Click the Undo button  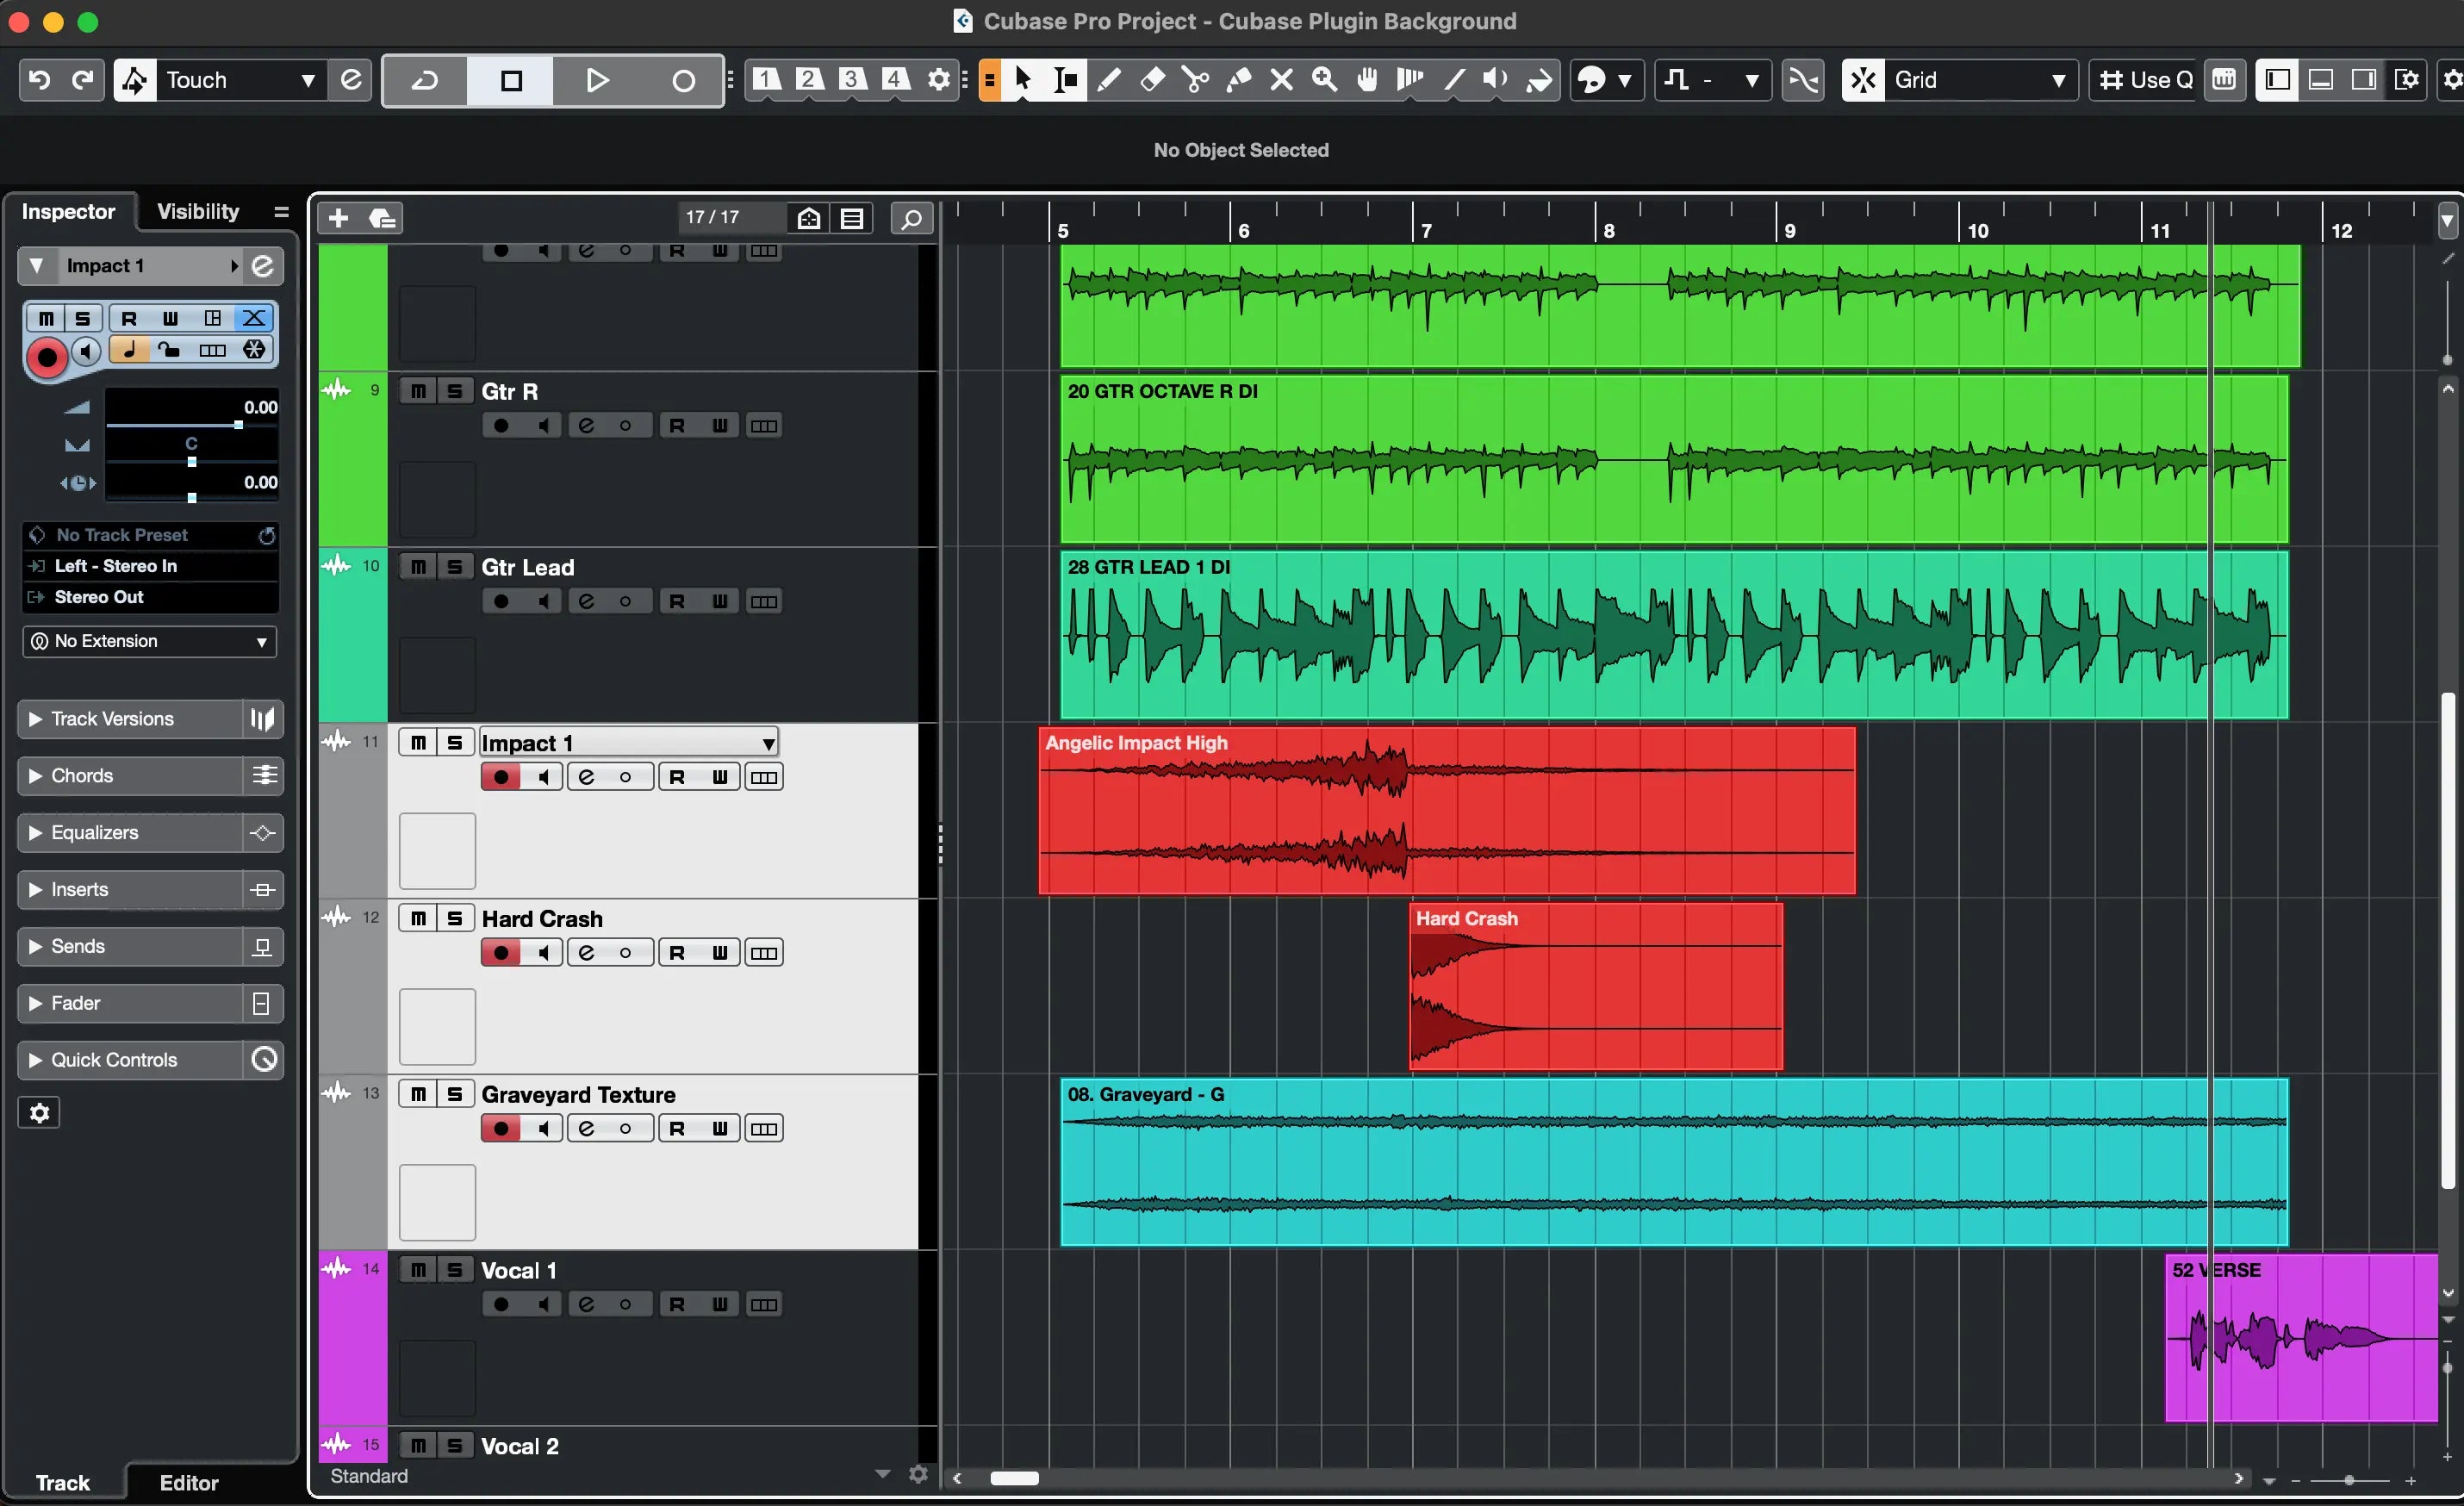coord(38,80)
